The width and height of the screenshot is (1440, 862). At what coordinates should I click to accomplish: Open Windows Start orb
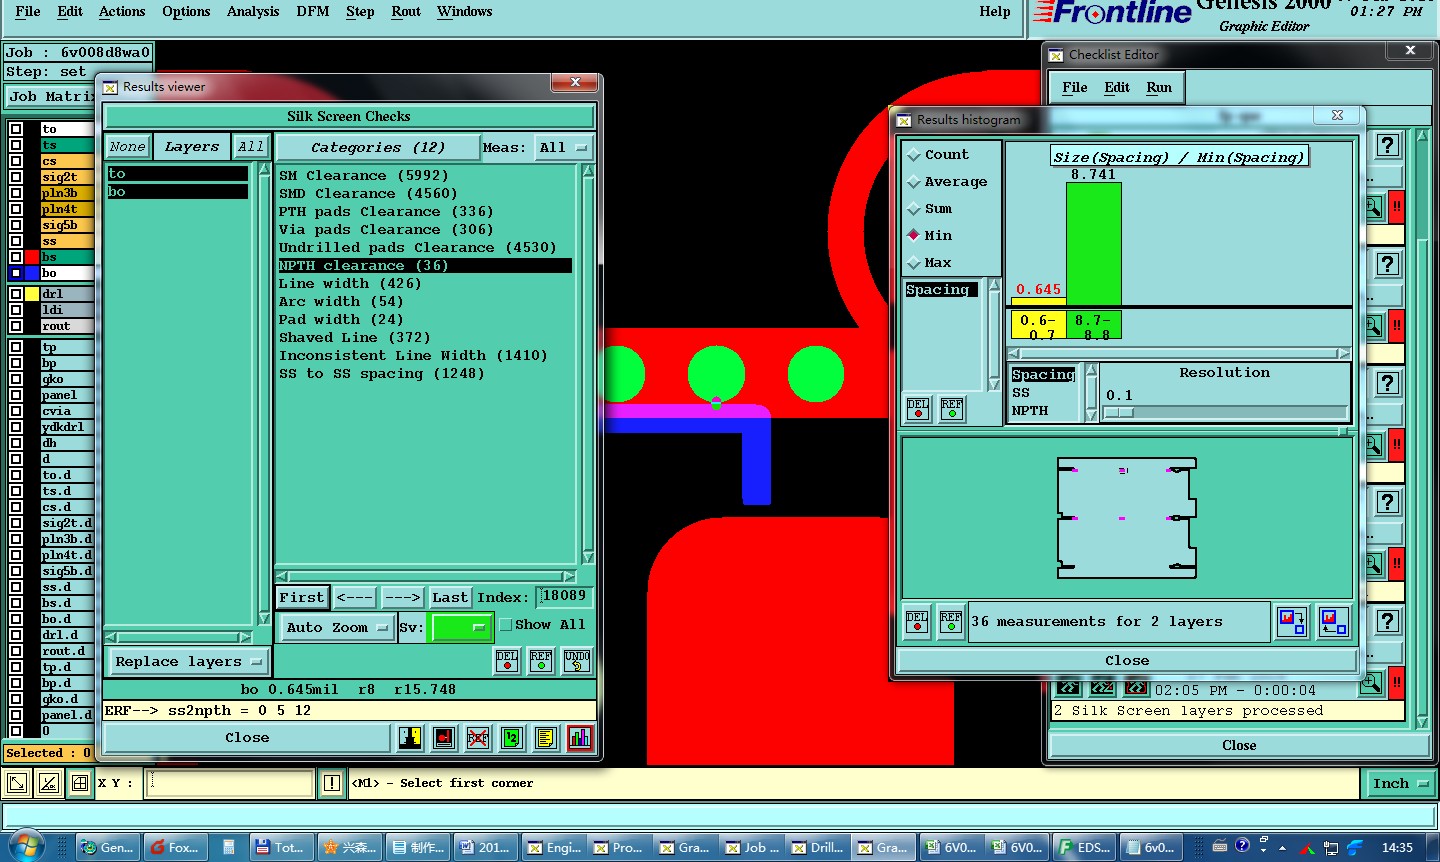(x=26, y=846)
